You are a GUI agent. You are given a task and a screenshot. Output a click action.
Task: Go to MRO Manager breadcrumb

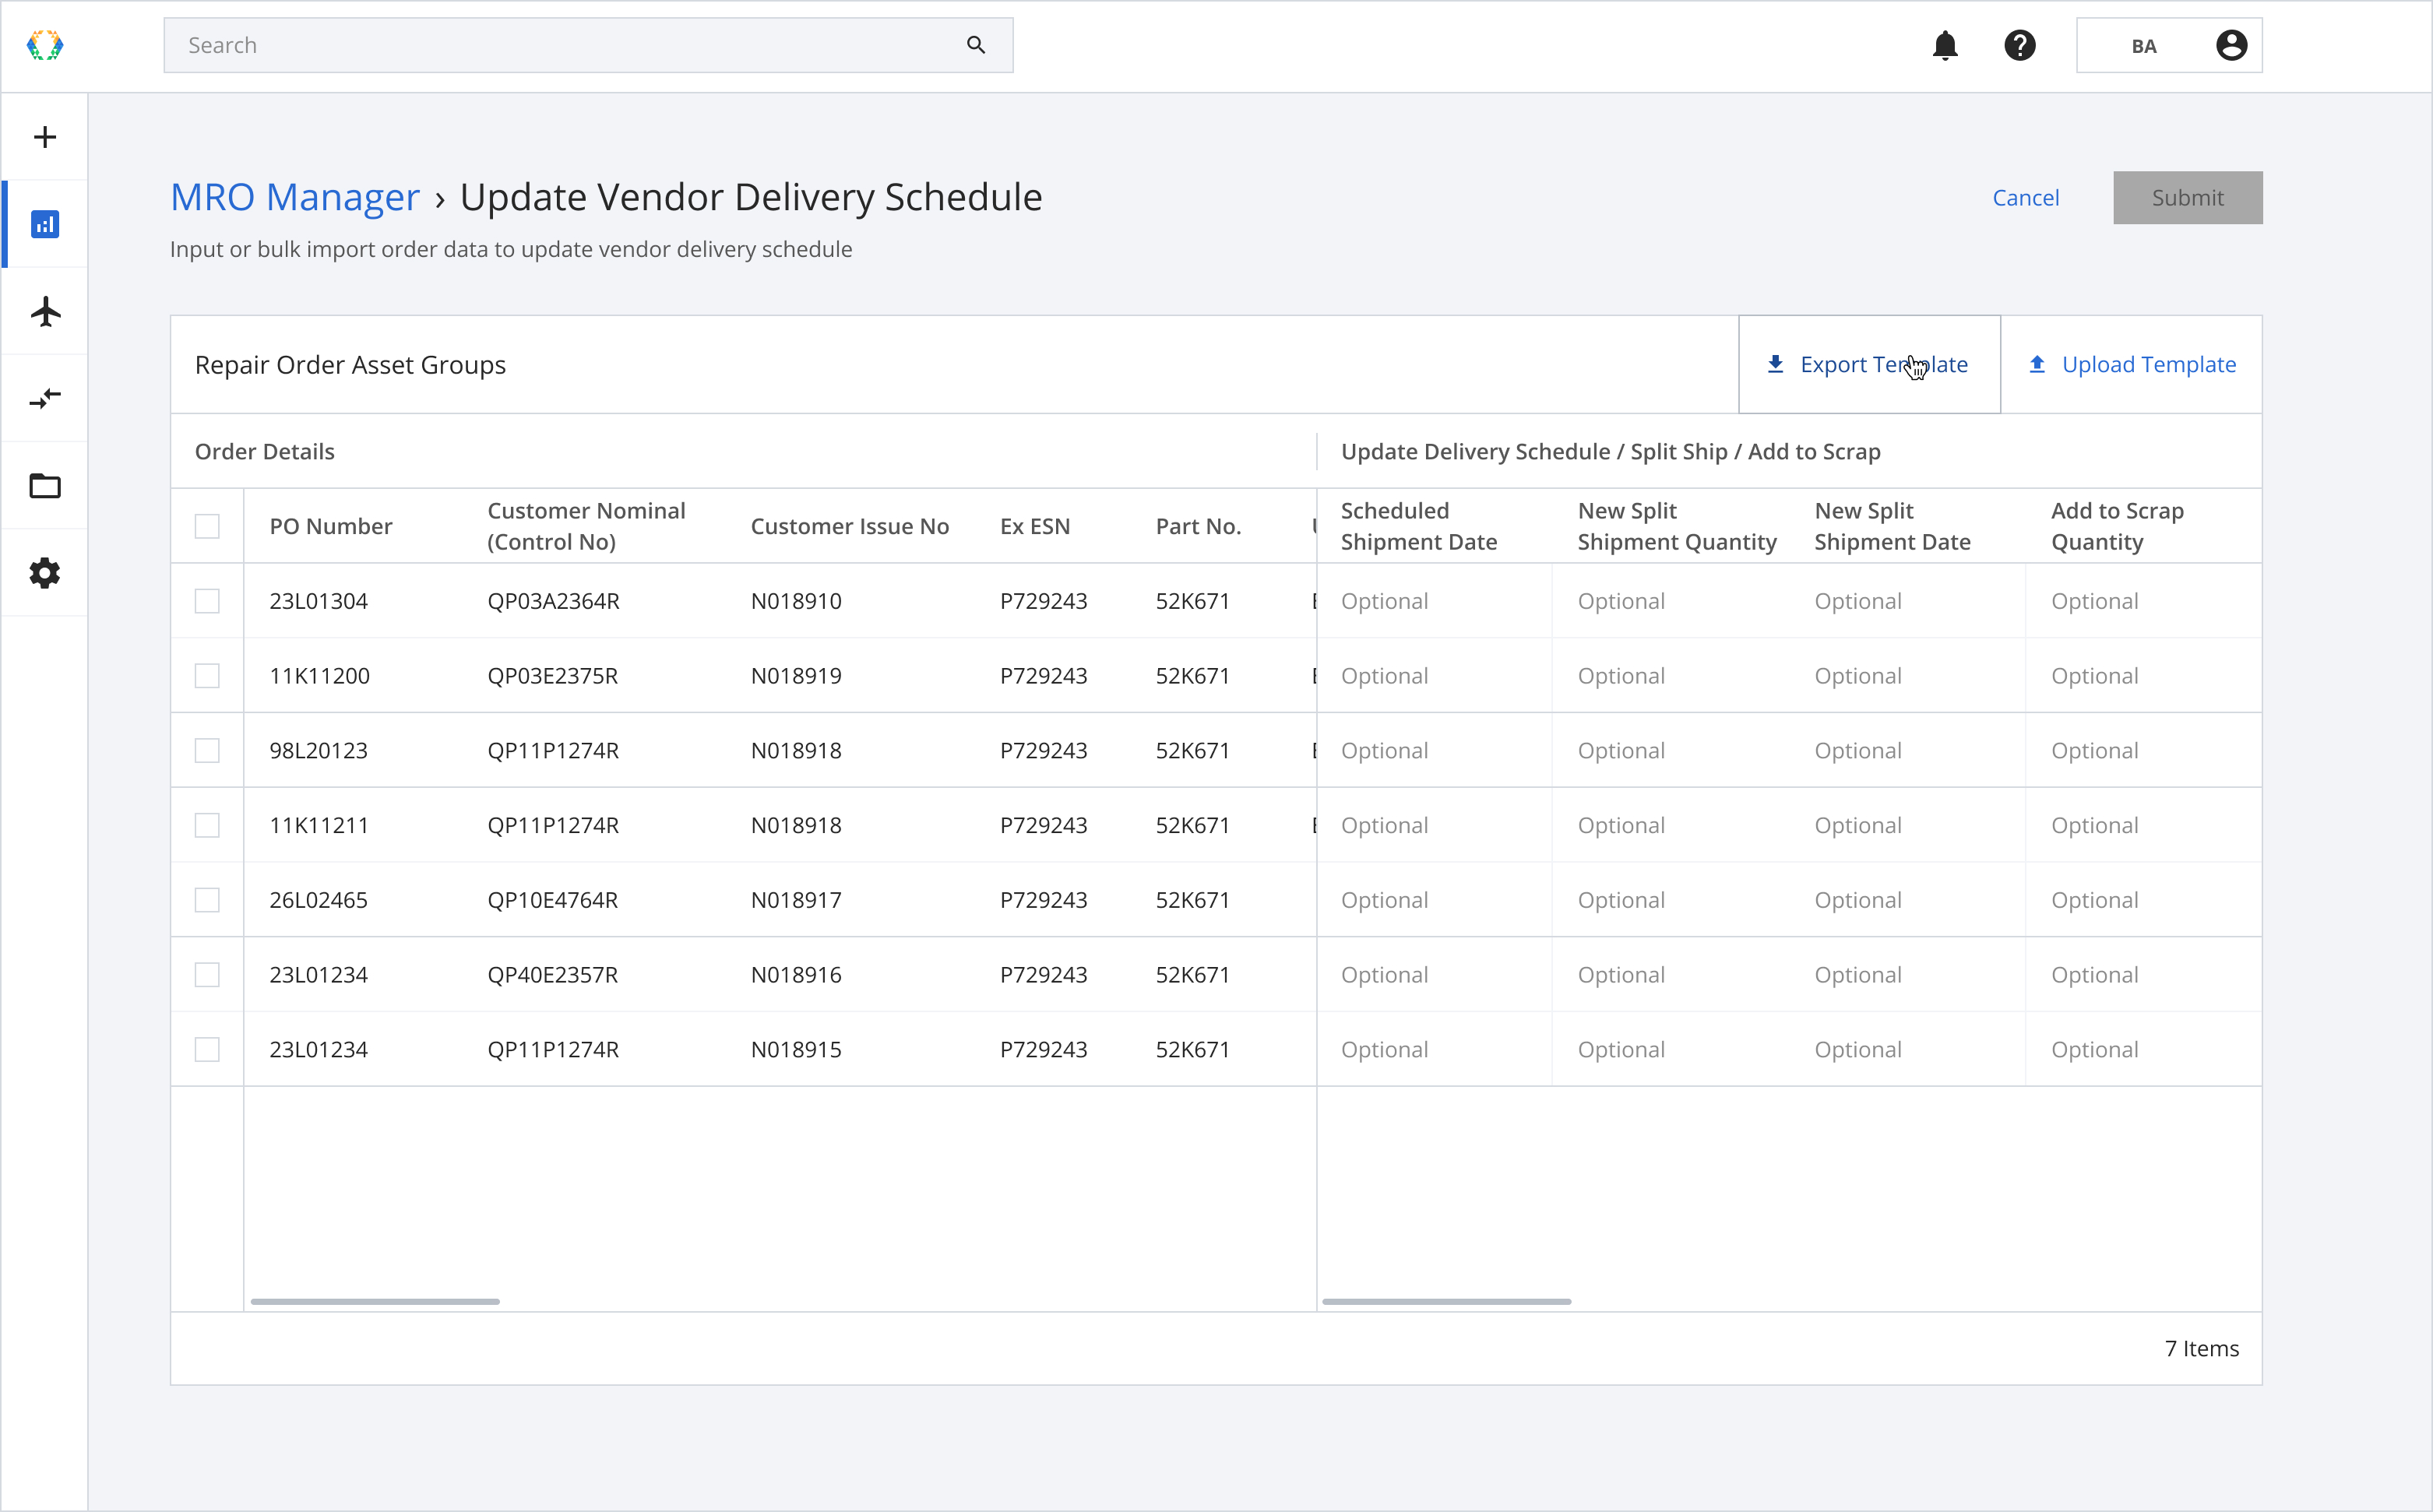pos(295,197)
